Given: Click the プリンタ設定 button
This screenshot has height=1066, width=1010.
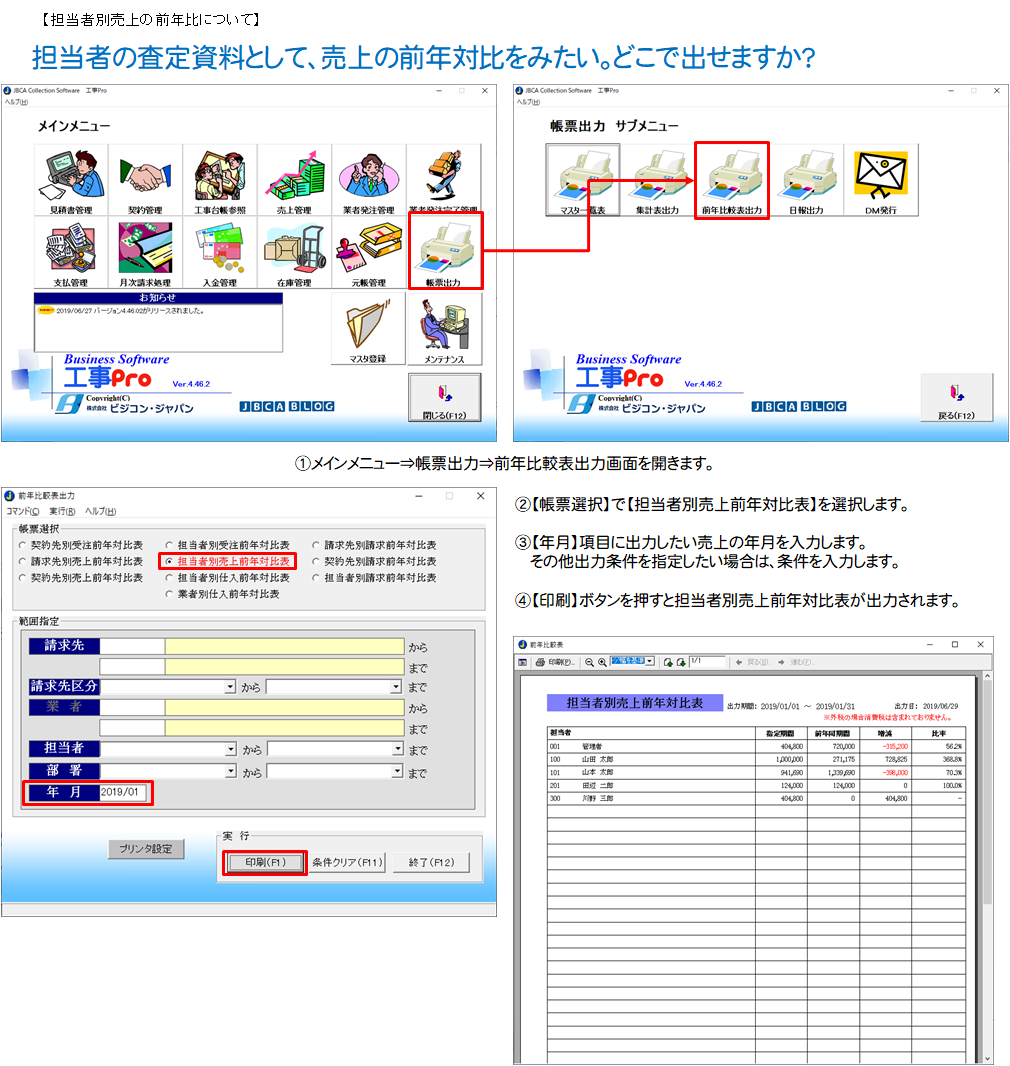Looking at the screenshot, I should [146, 849].
